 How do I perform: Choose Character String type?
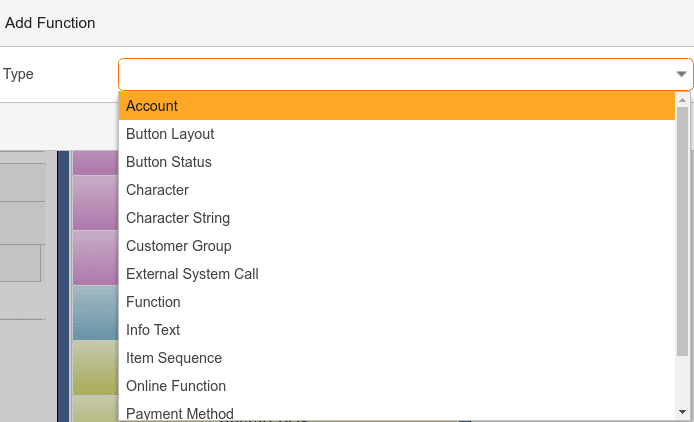point(397,218)
